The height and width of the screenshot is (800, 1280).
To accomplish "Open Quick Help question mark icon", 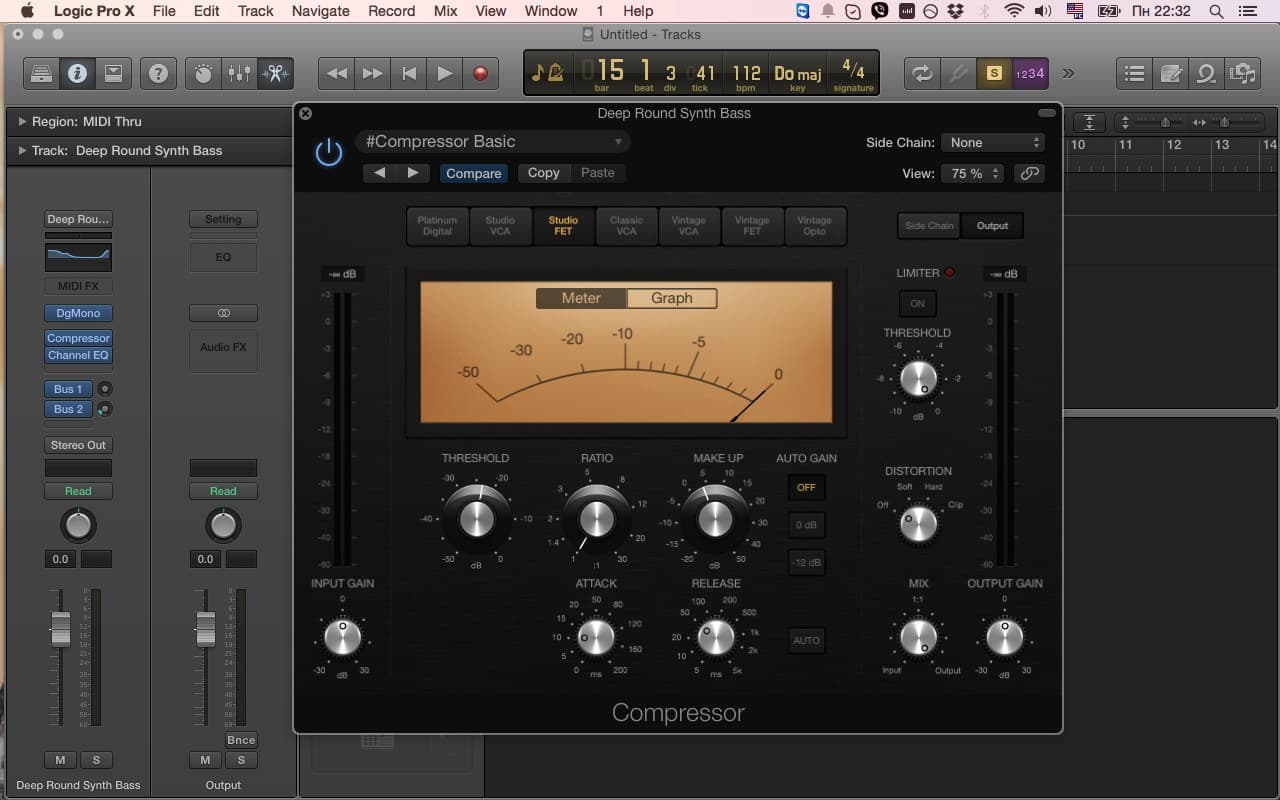I will pyautogui.click(x=158, y=73).
